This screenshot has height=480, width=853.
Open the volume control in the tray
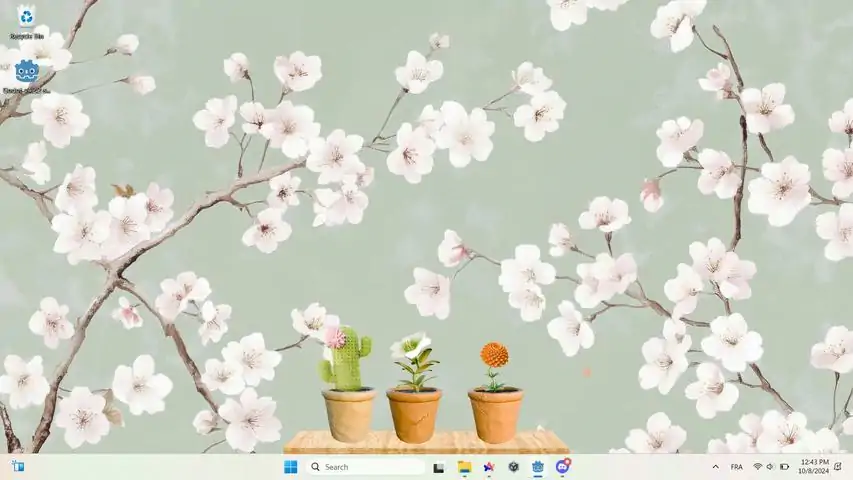770,467
